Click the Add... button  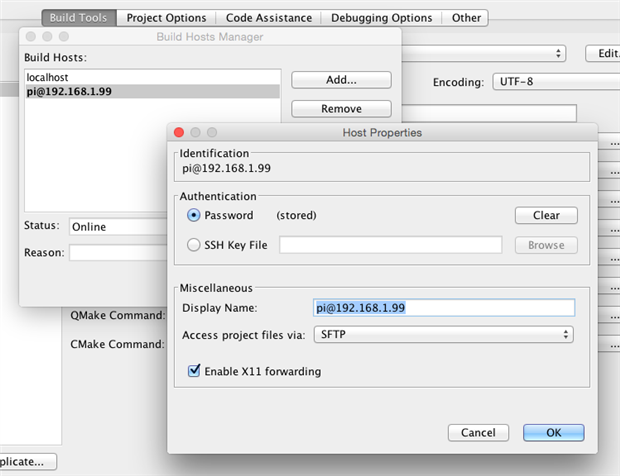[x=341, y=79]
